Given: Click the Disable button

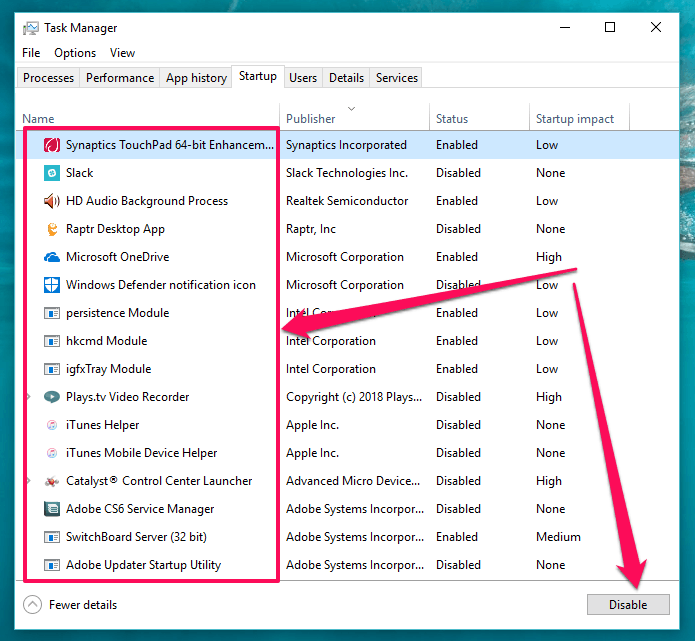Looking at the screenshot, I should (628, 605).
